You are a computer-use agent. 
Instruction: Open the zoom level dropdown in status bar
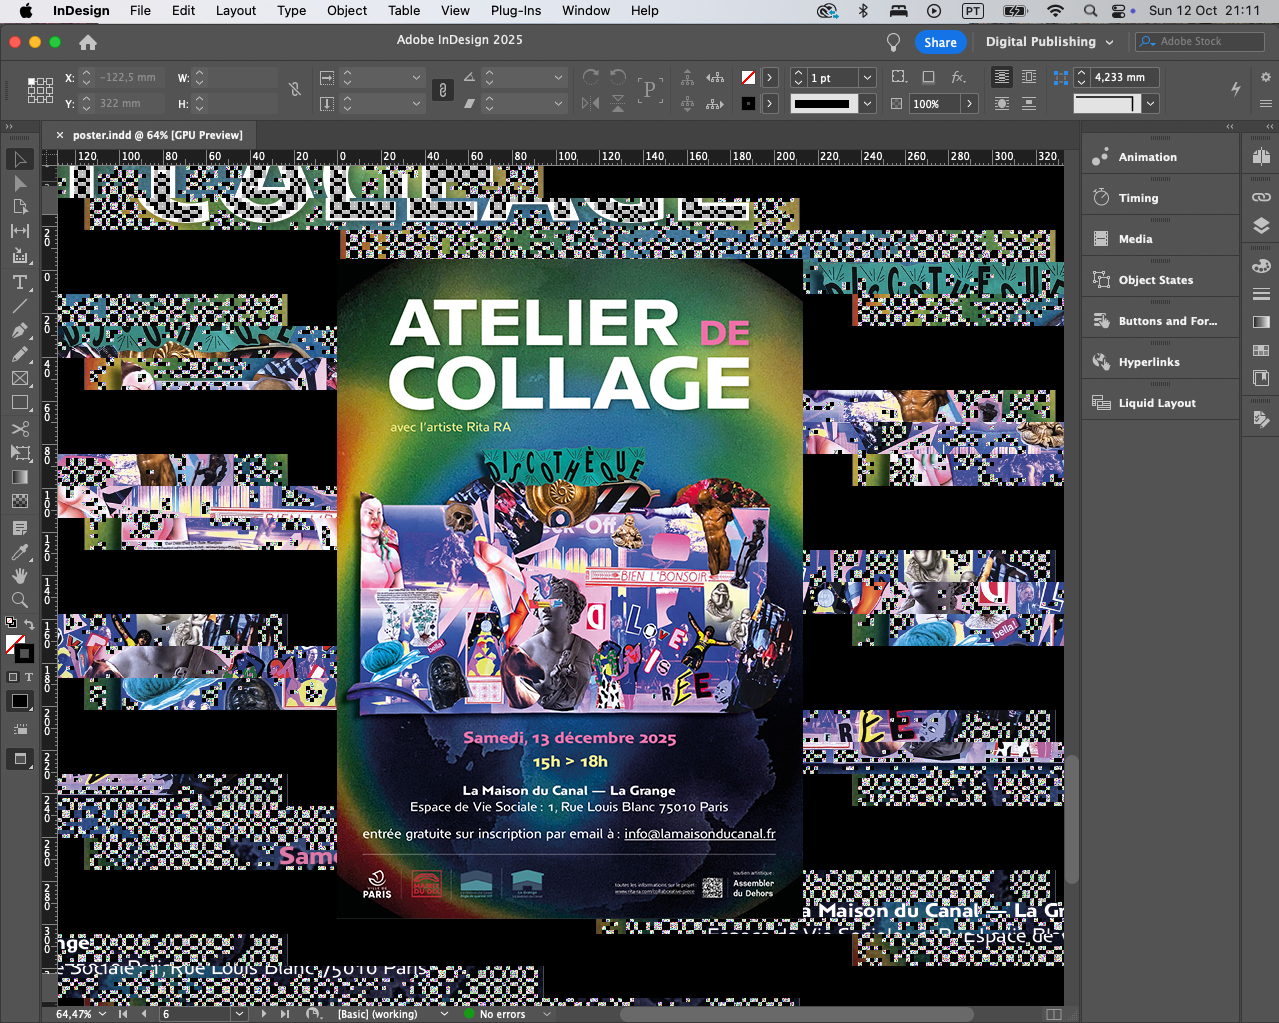click(x=102, y=1014)
